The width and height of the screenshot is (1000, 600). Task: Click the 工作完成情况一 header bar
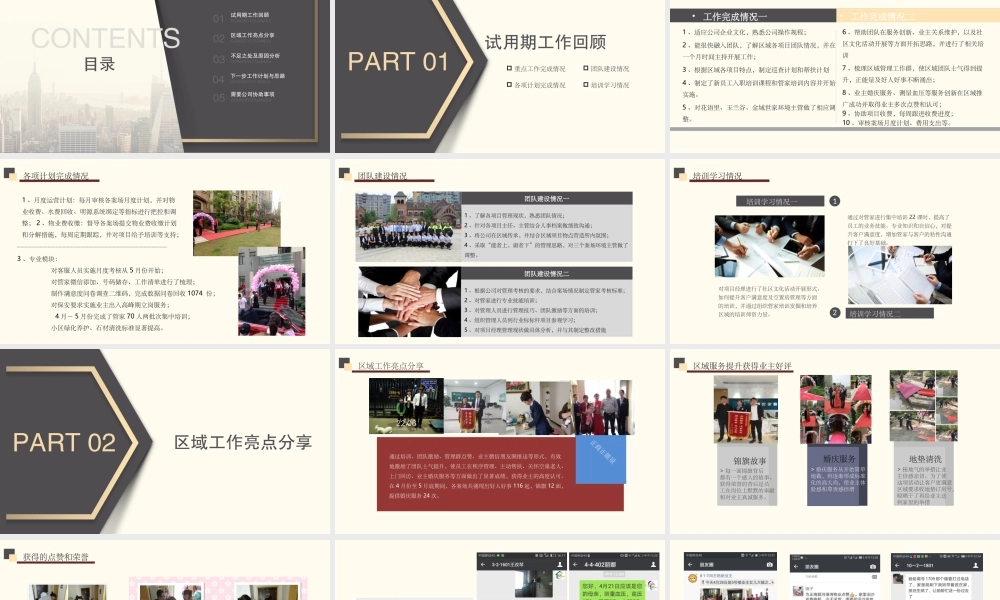click(753, 16)
